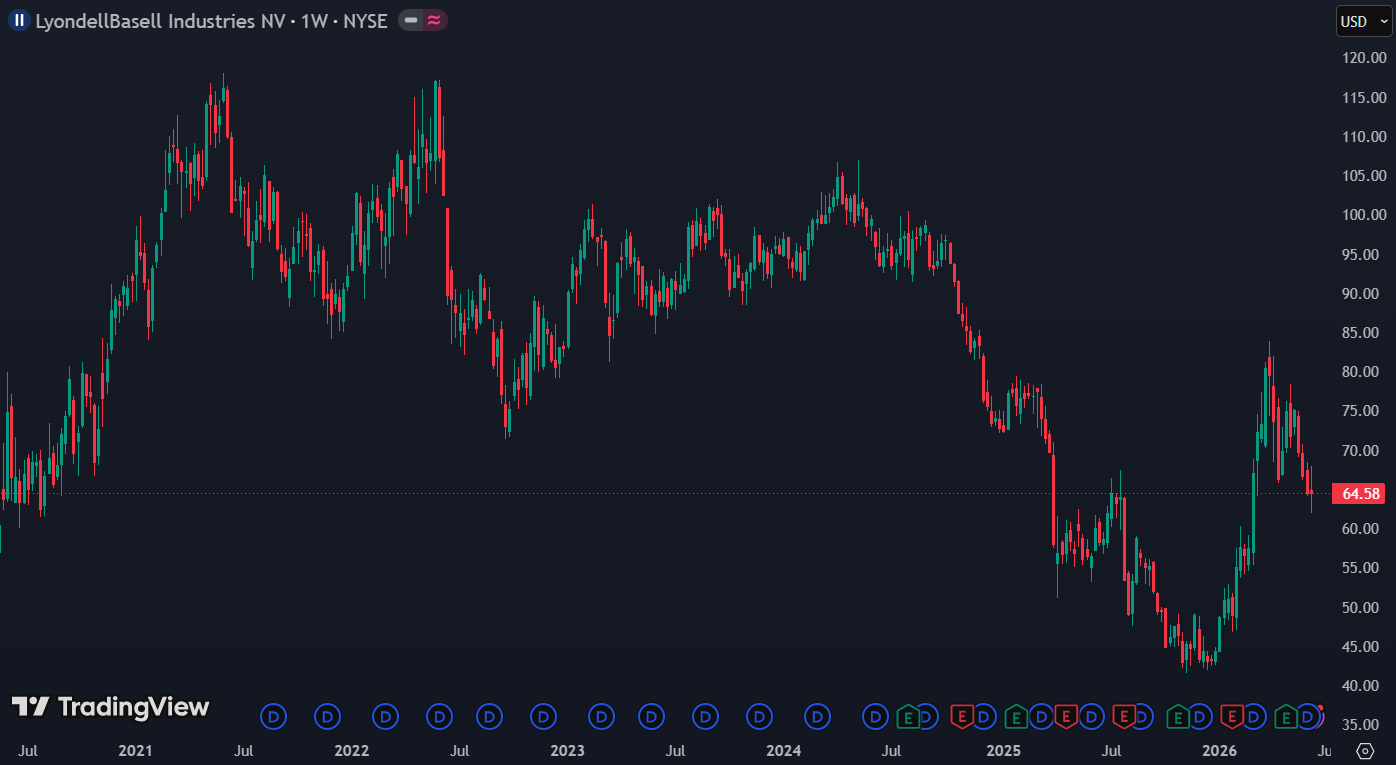The image size is (1396, 765).
Task: Click the LyondellBasell symbol logo icon
Action: click(x=19, y=20)
